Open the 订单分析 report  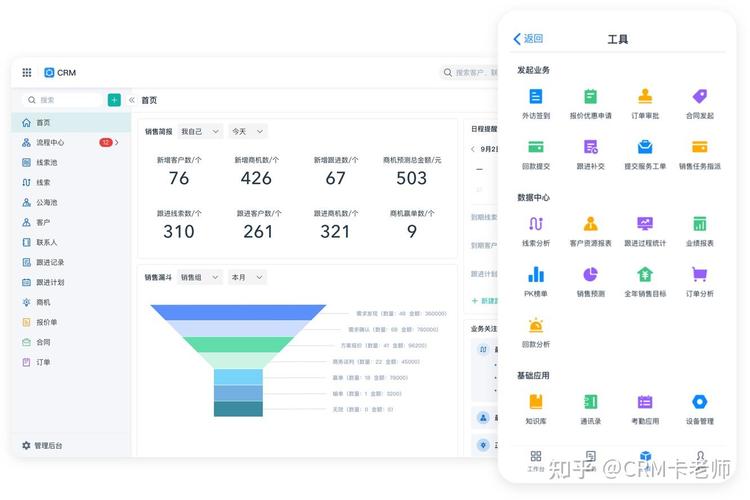(x=699, y=282)
